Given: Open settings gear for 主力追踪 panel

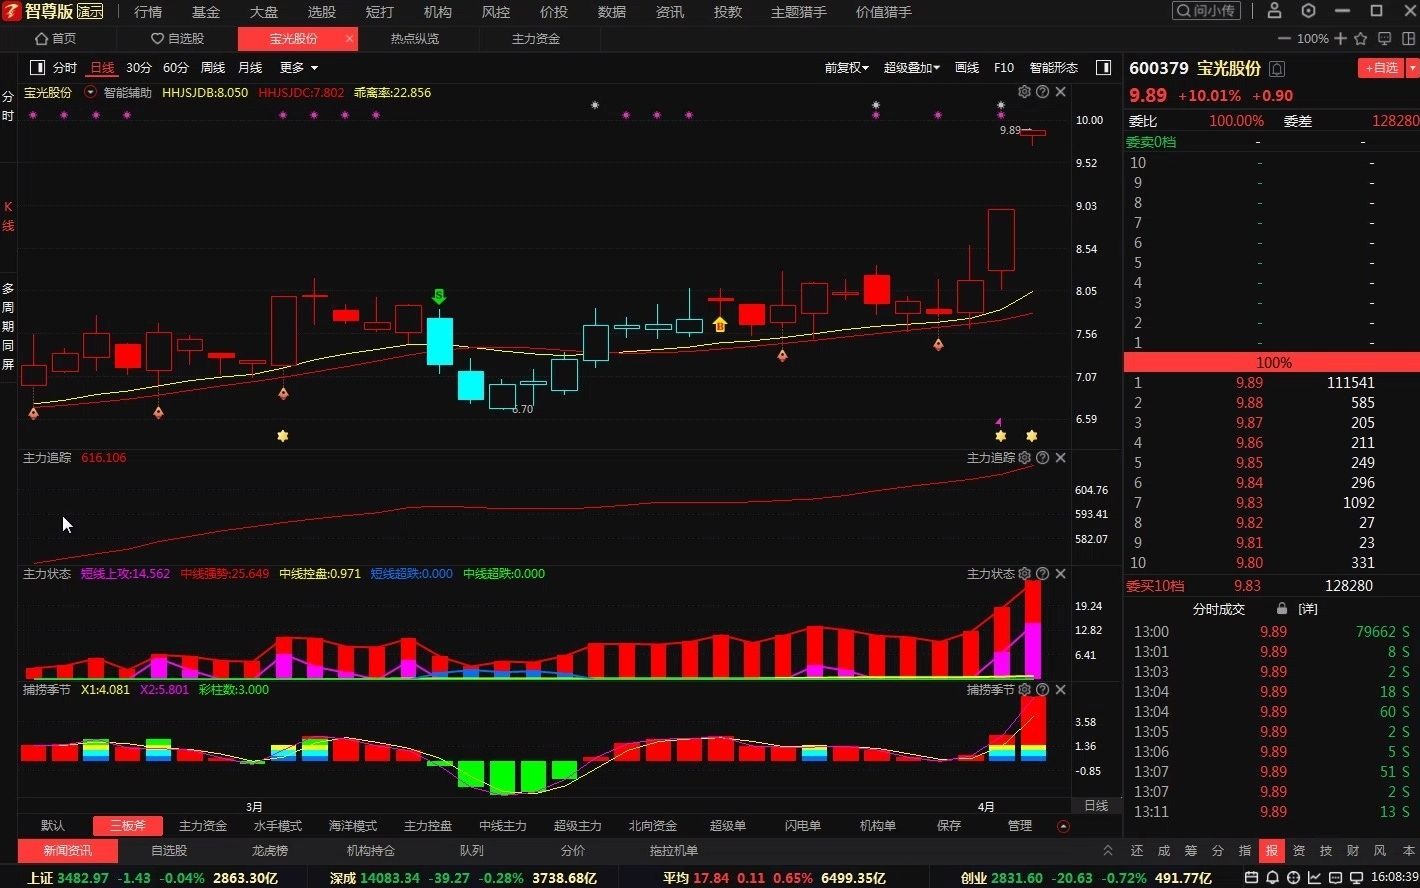Looking at the screenshot, I should [1024, 458].
